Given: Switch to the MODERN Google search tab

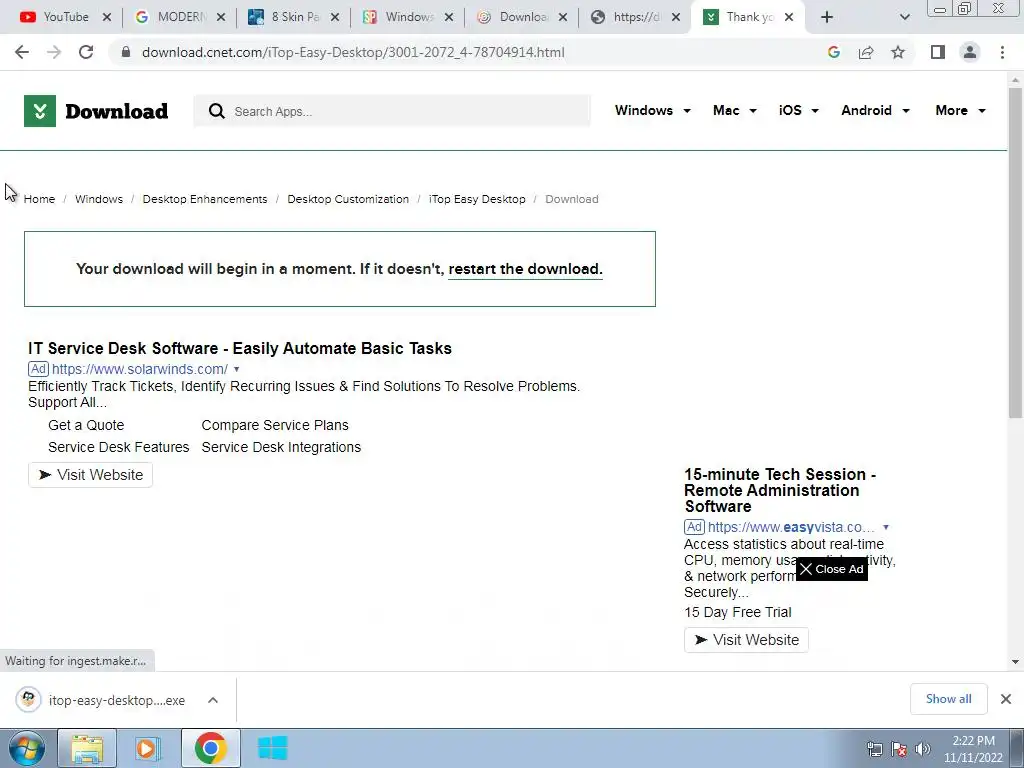Looking at the screenshot, I should [x=173, y=17].
